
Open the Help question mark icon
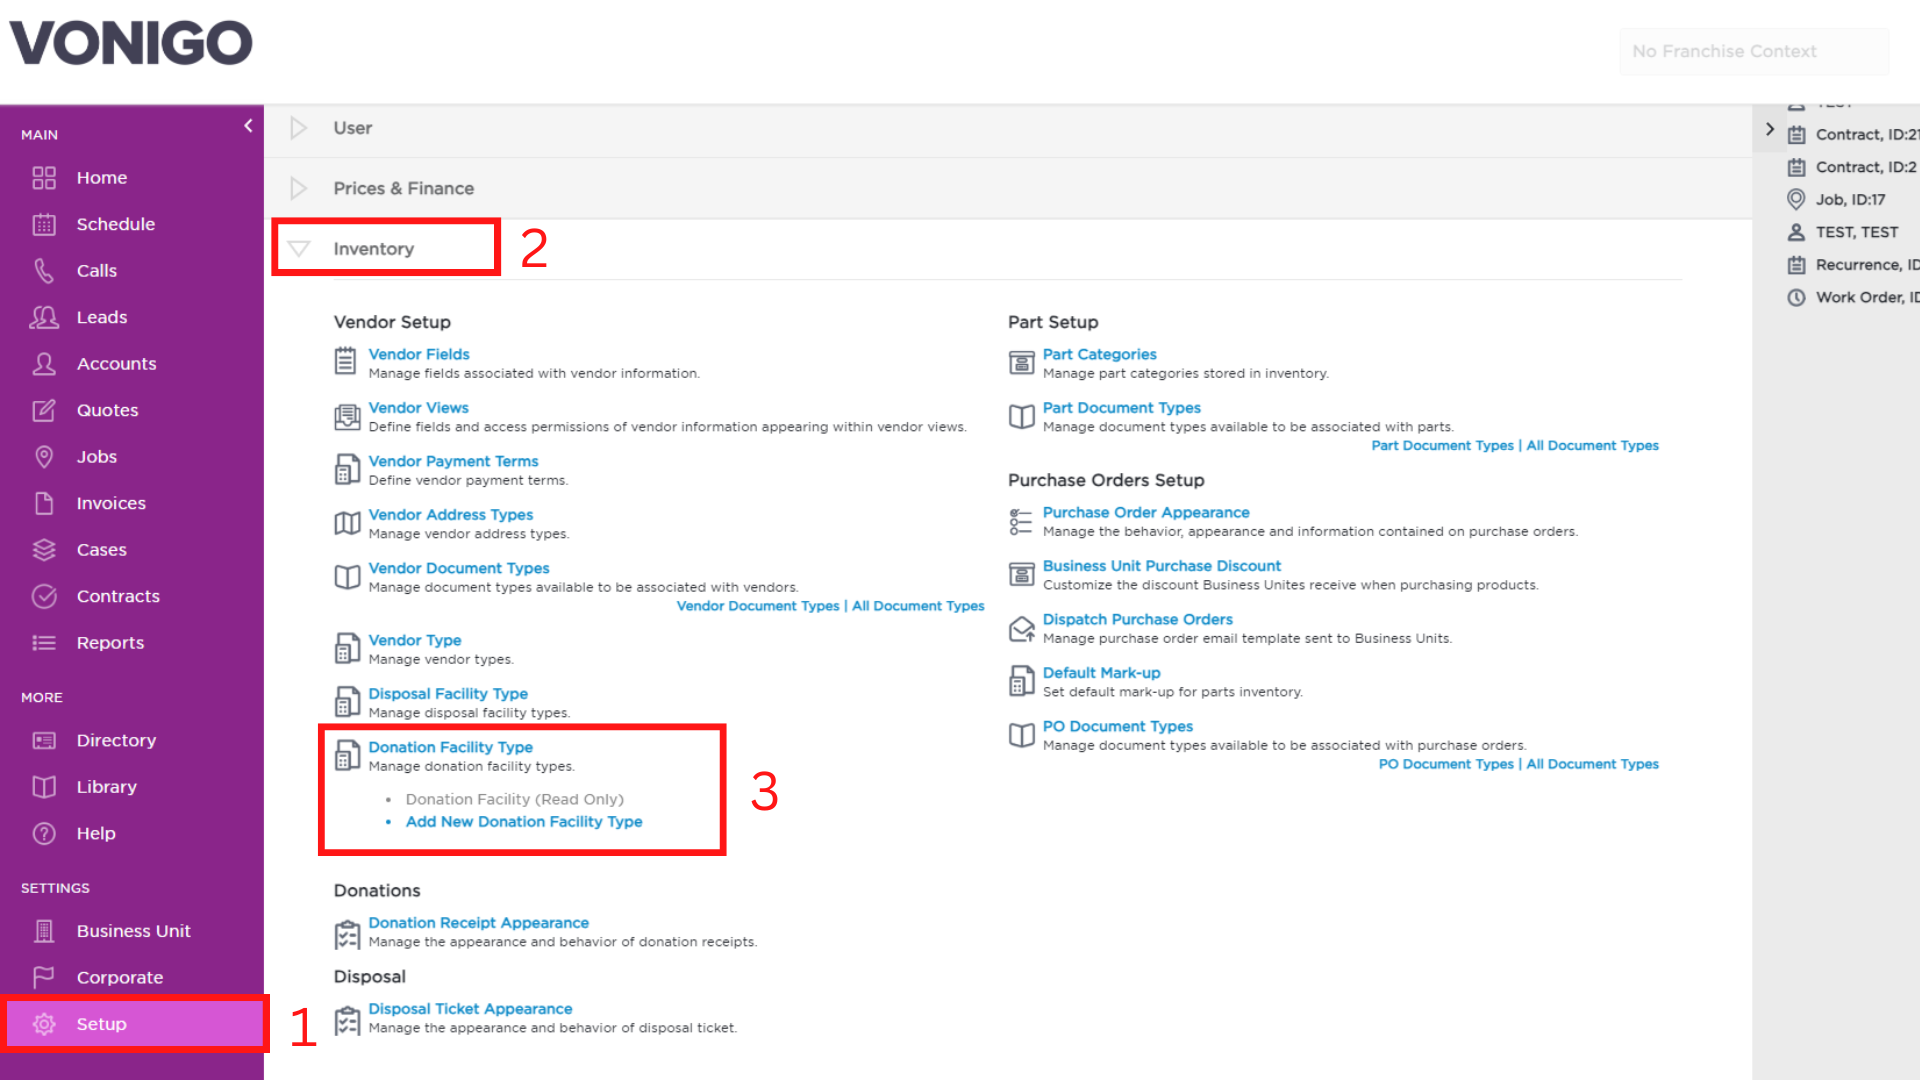[x=44, y=833]
